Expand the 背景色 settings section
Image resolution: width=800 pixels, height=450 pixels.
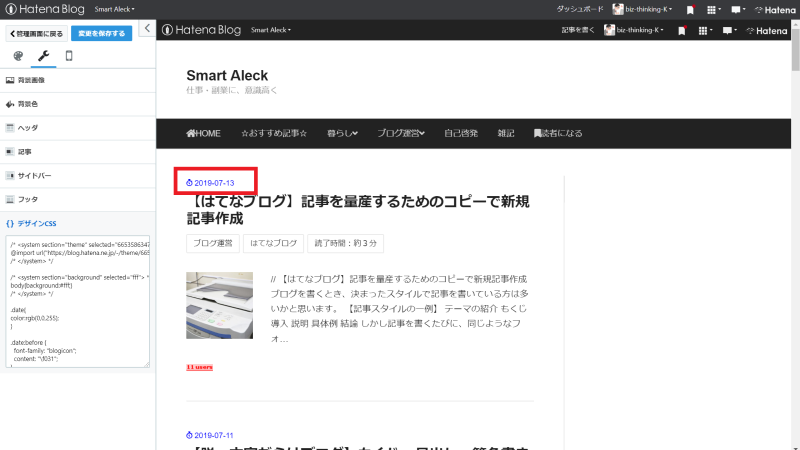coord(78,104)
